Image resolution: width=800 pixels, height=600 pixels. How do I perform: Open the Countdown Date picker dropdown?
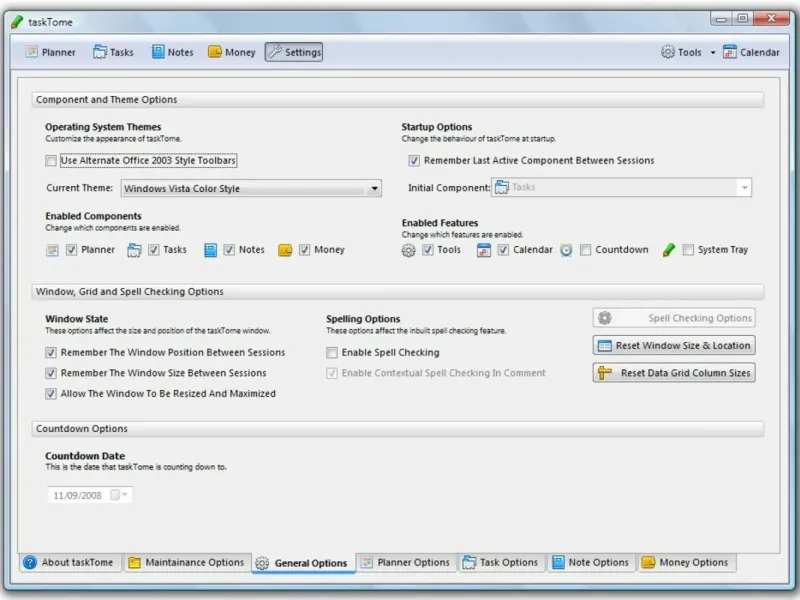point(124,494)
